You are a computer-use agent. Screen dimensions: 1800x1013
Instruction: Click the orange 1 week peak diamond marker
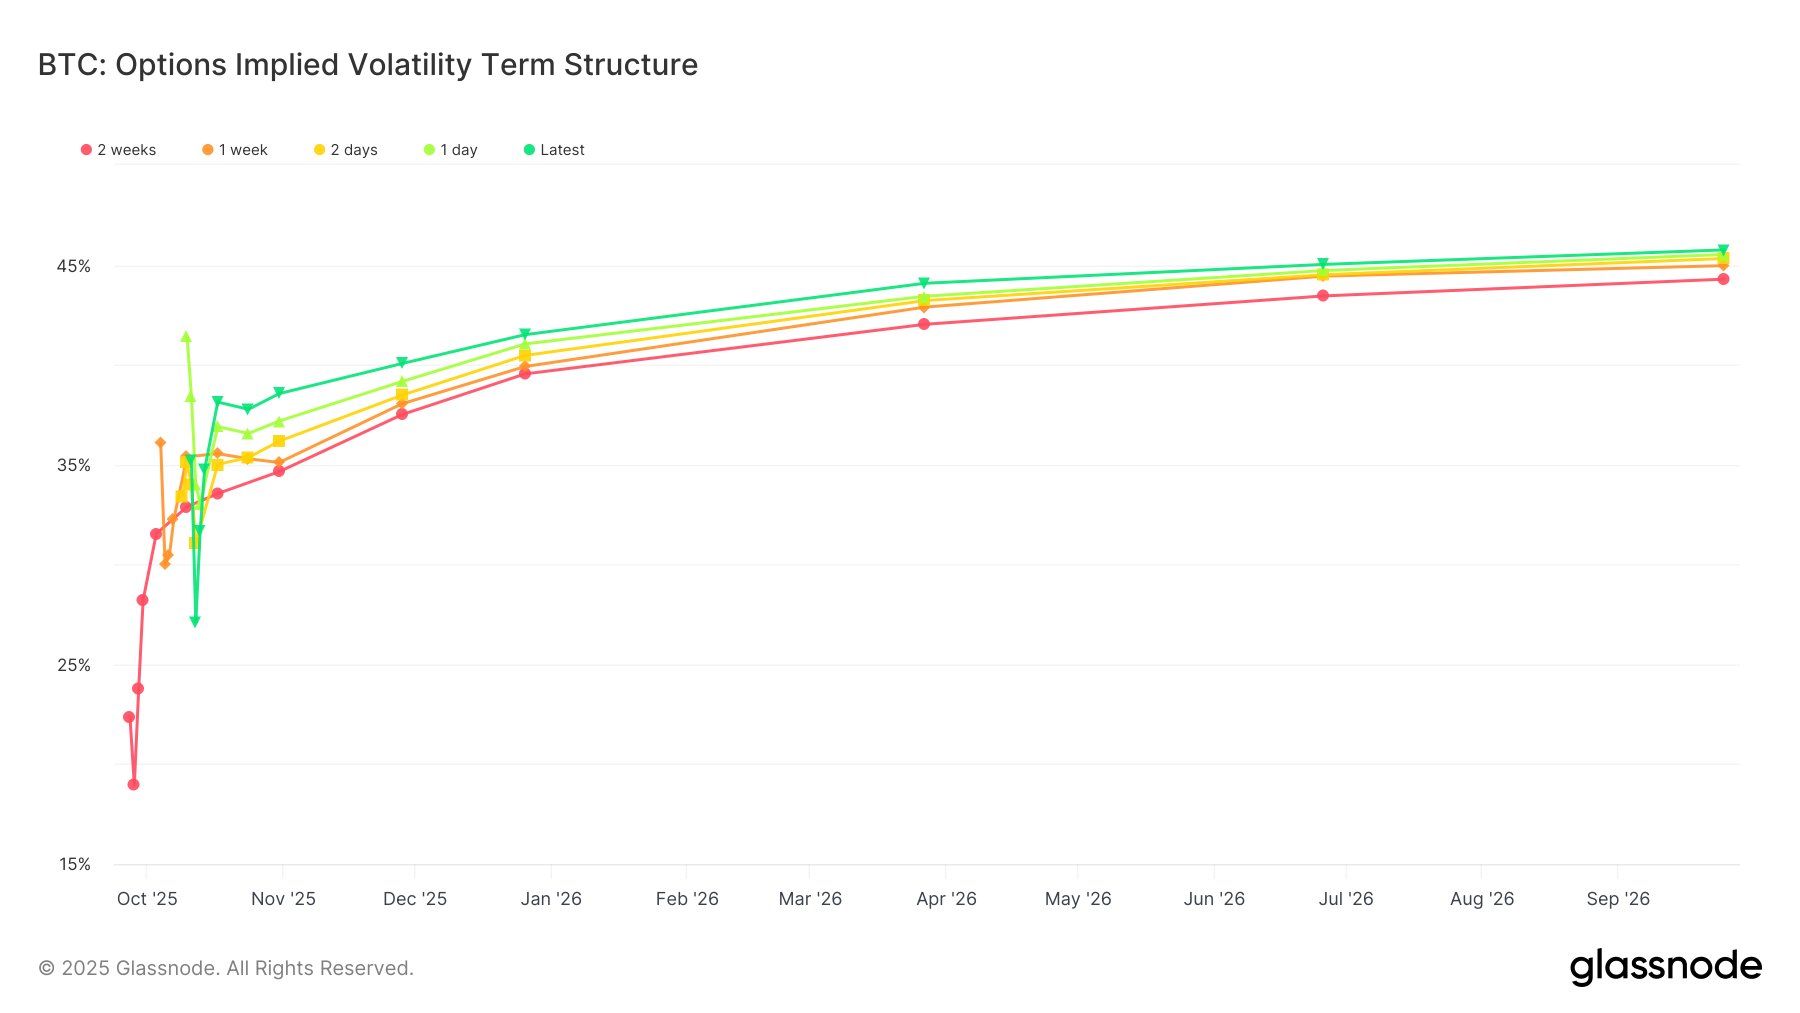(160, 442)
